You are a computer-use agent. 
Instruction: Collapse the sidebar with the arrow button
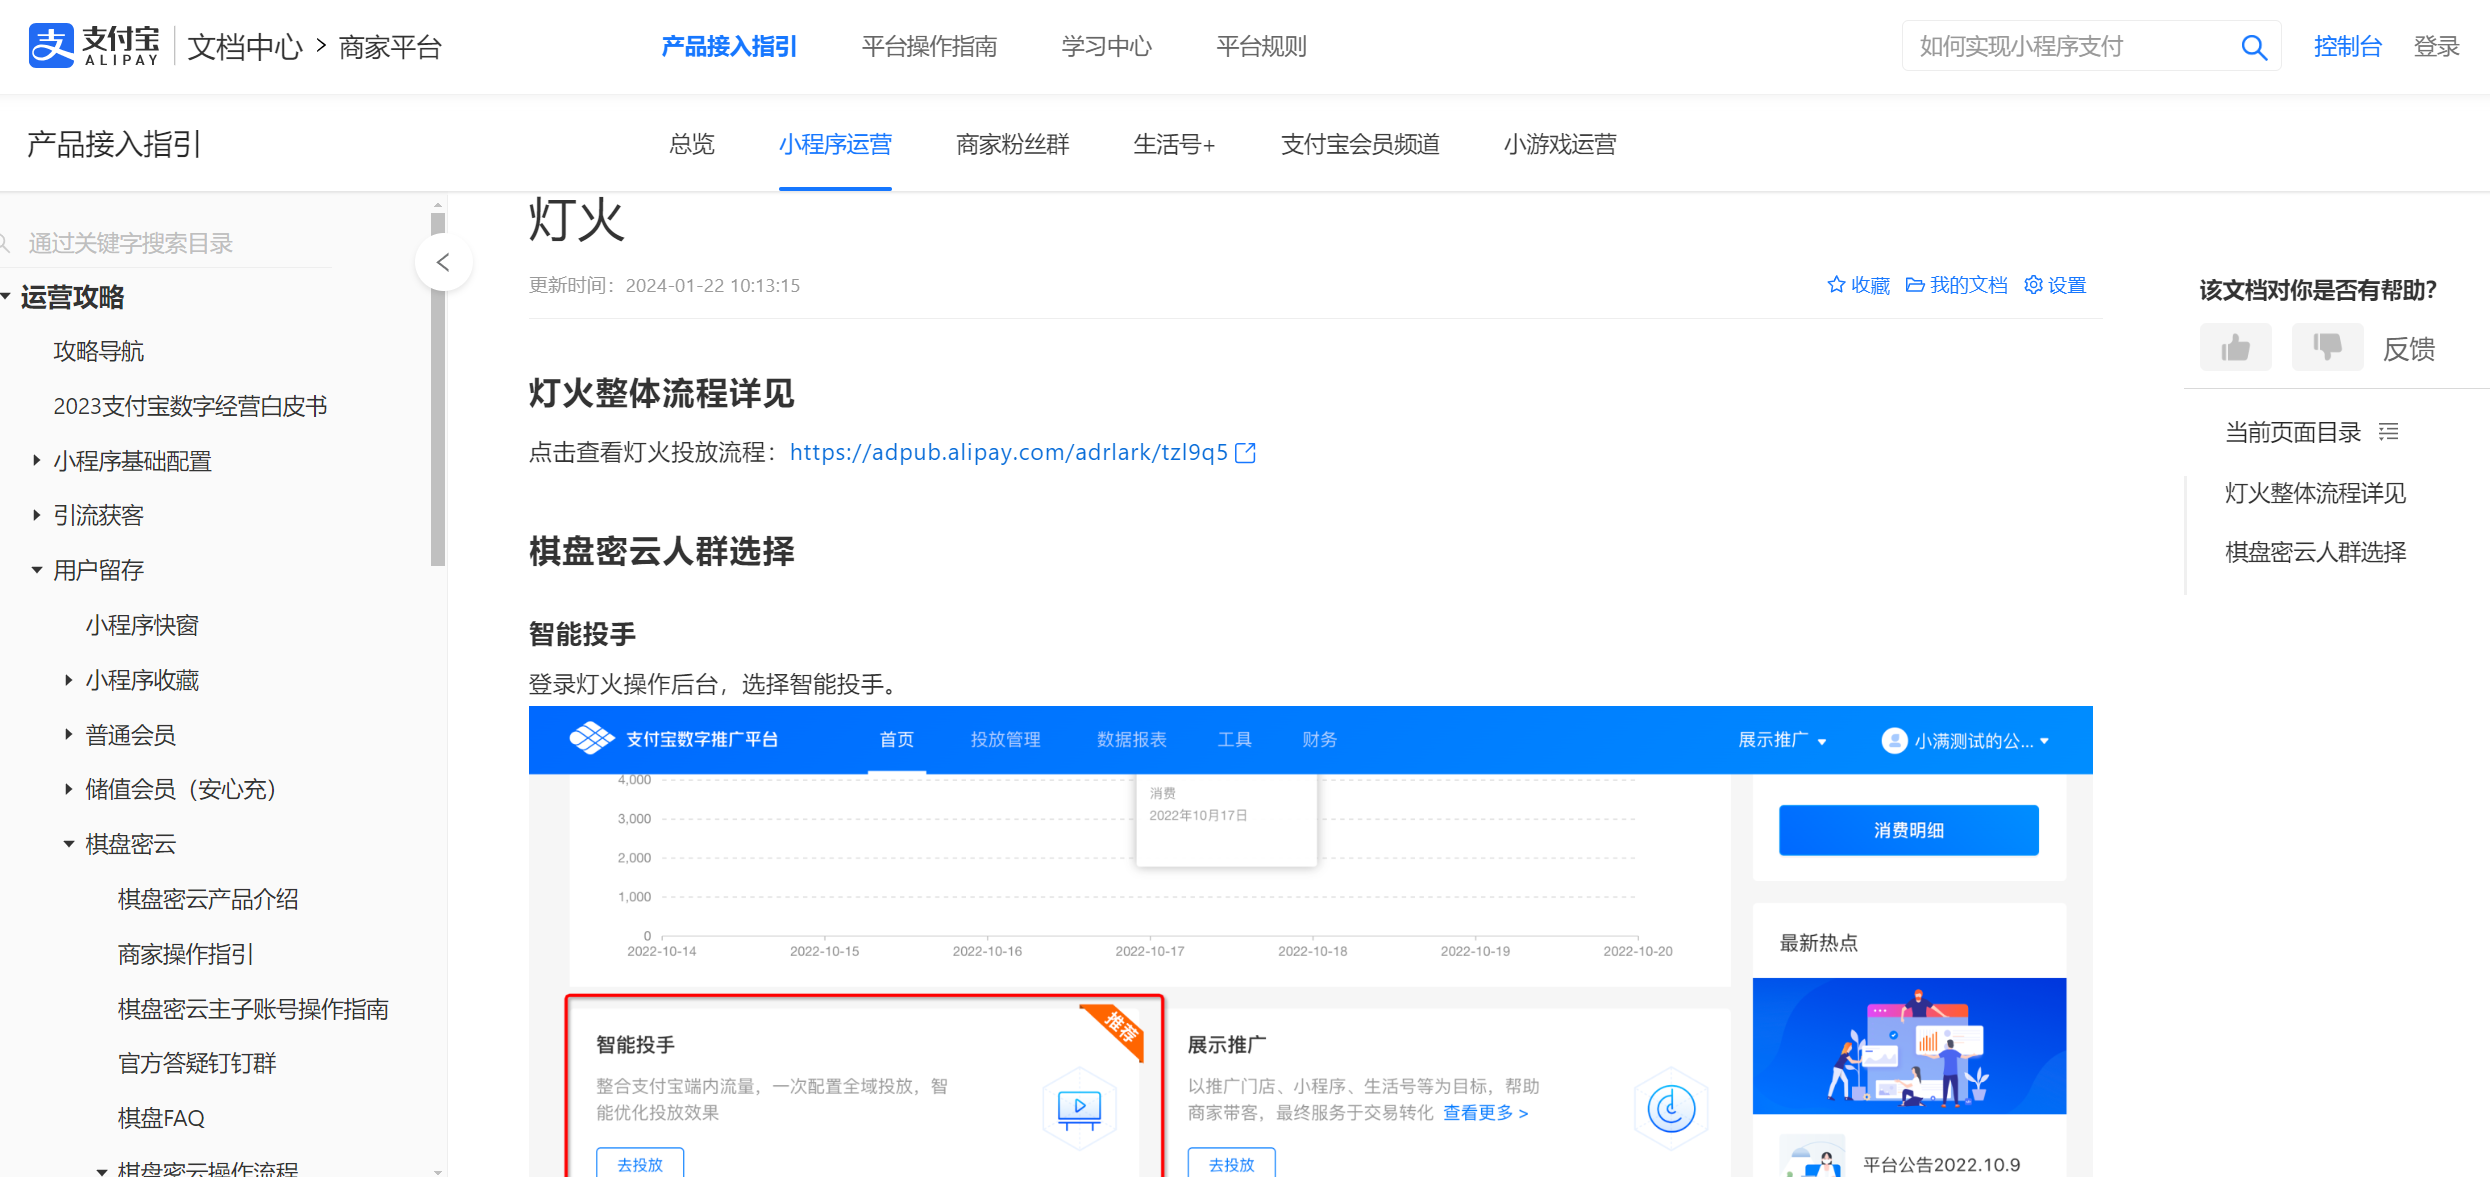(443, 263)
